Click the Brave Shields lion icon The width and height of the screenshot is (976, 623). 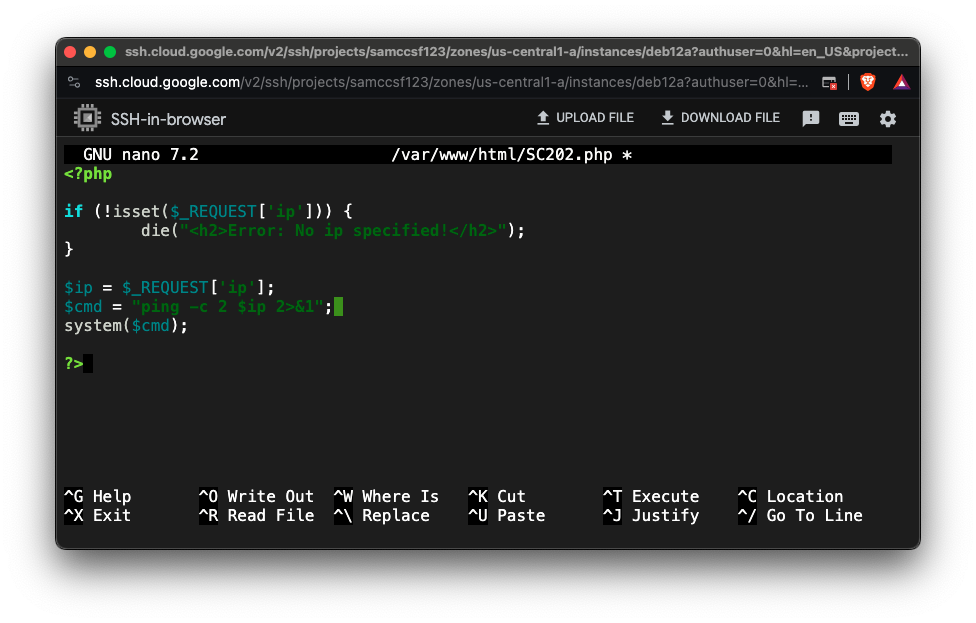click(x=867, y=82)
